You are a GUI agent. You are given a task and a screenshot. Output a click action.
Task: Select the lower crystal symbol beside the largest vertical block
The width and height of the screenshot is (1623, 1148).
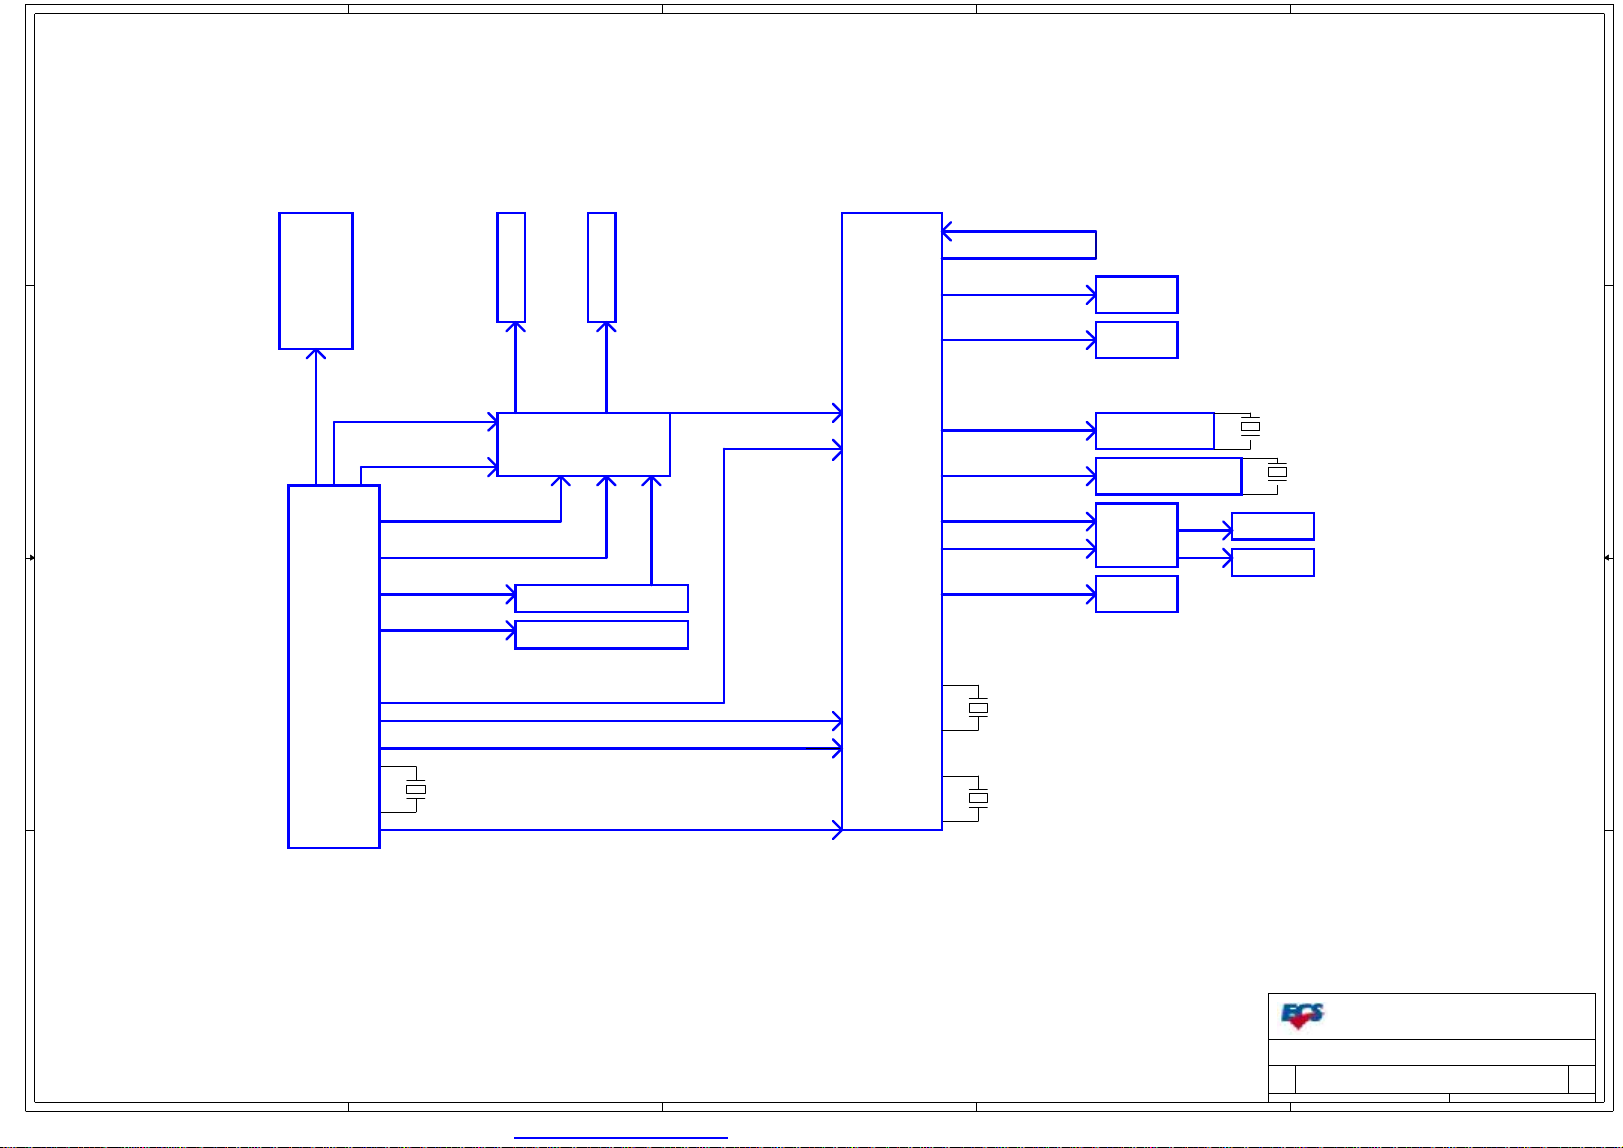pos(978,798)
